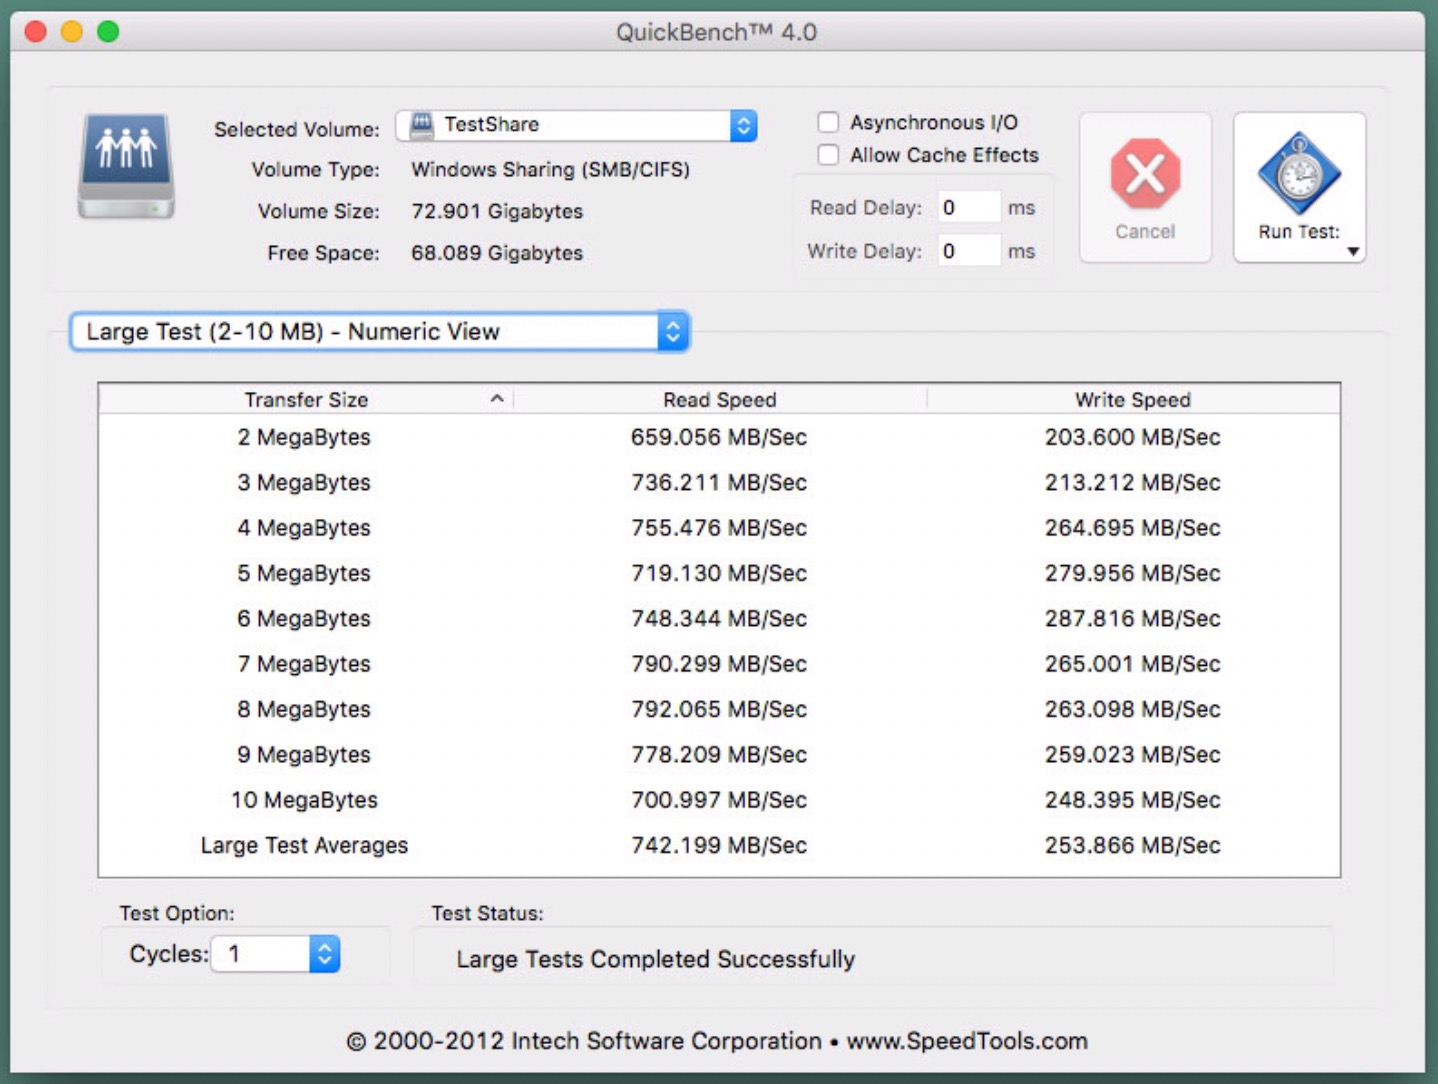Click write speed value 264.695 MB/Sec
Image resolution: width=1438 pixels, height=1084 pixels.
click(1133, 528)
